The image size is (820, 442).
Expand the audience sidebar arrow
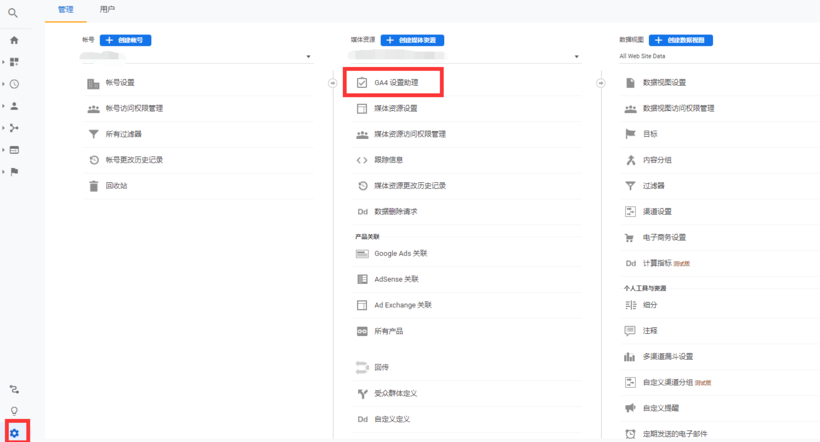tap(4, 106)
